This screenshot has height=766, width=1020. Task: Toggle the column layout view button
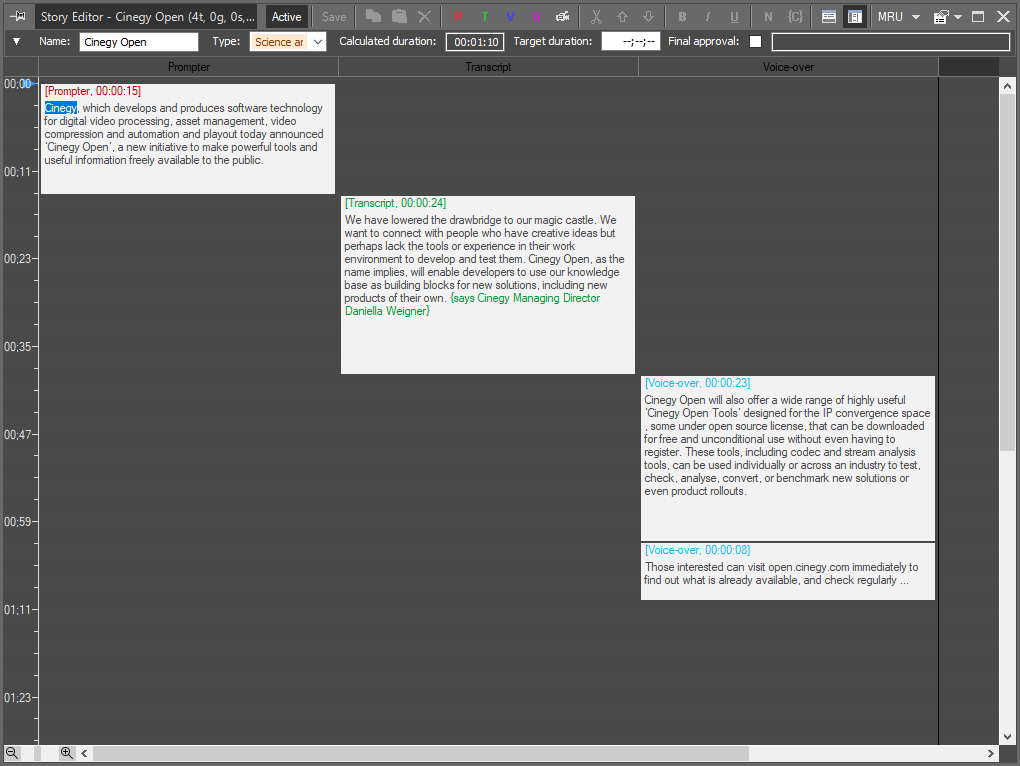[x=855, y=17]
